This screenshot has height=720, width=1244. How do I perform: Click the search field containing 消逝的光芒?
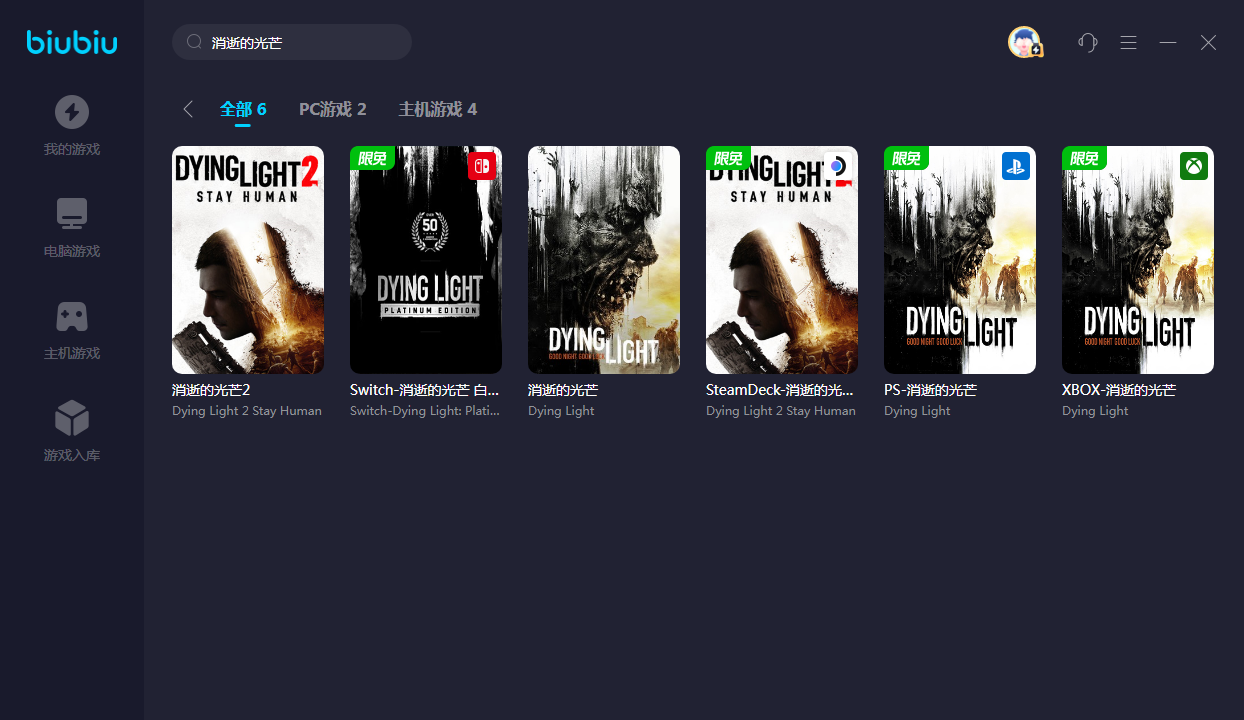pyautogui.click(x=300, y=42)
